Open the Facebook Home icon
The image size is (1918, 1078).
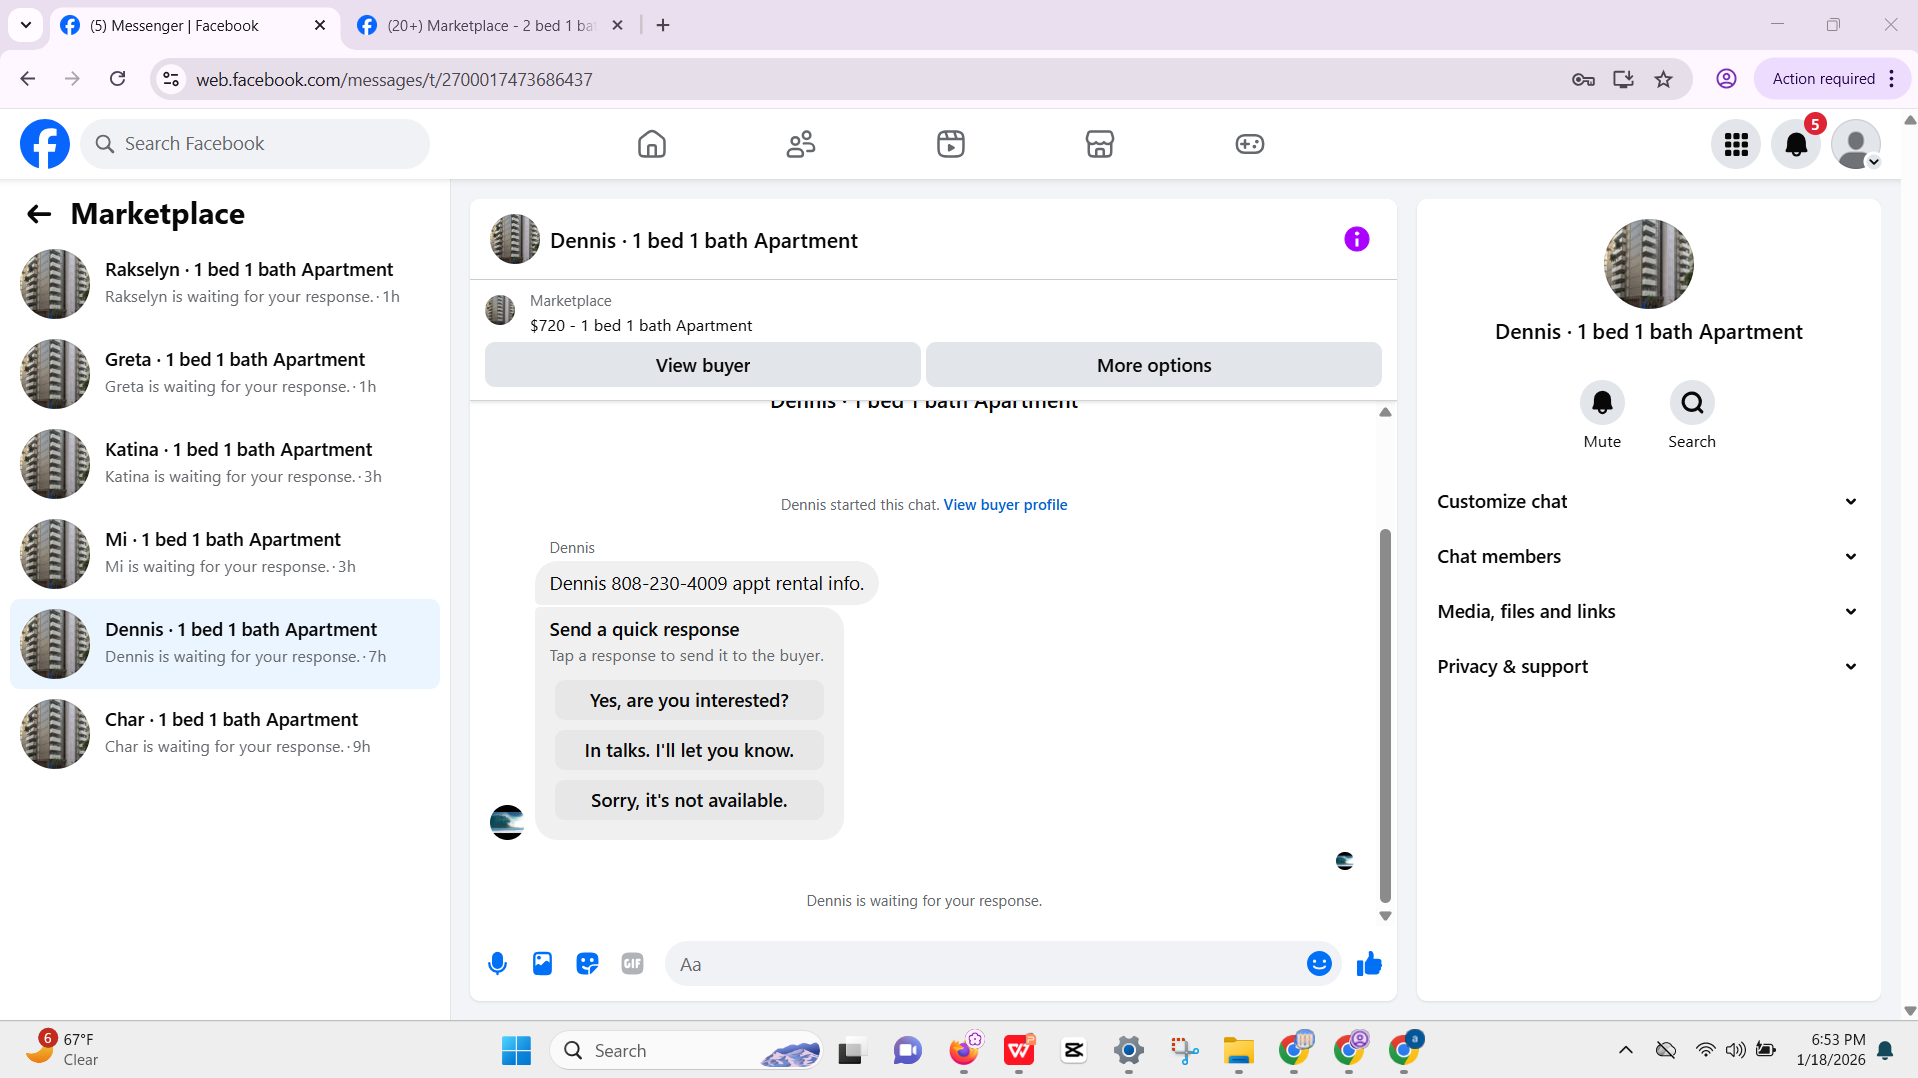point(651,144)
